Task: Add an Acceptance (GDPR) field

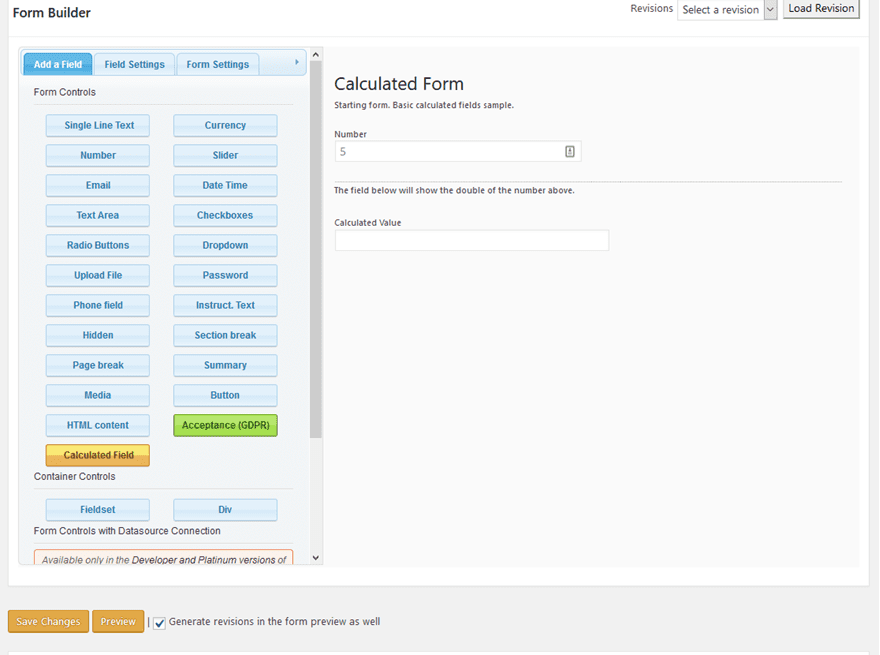Action: click(225, 425)
